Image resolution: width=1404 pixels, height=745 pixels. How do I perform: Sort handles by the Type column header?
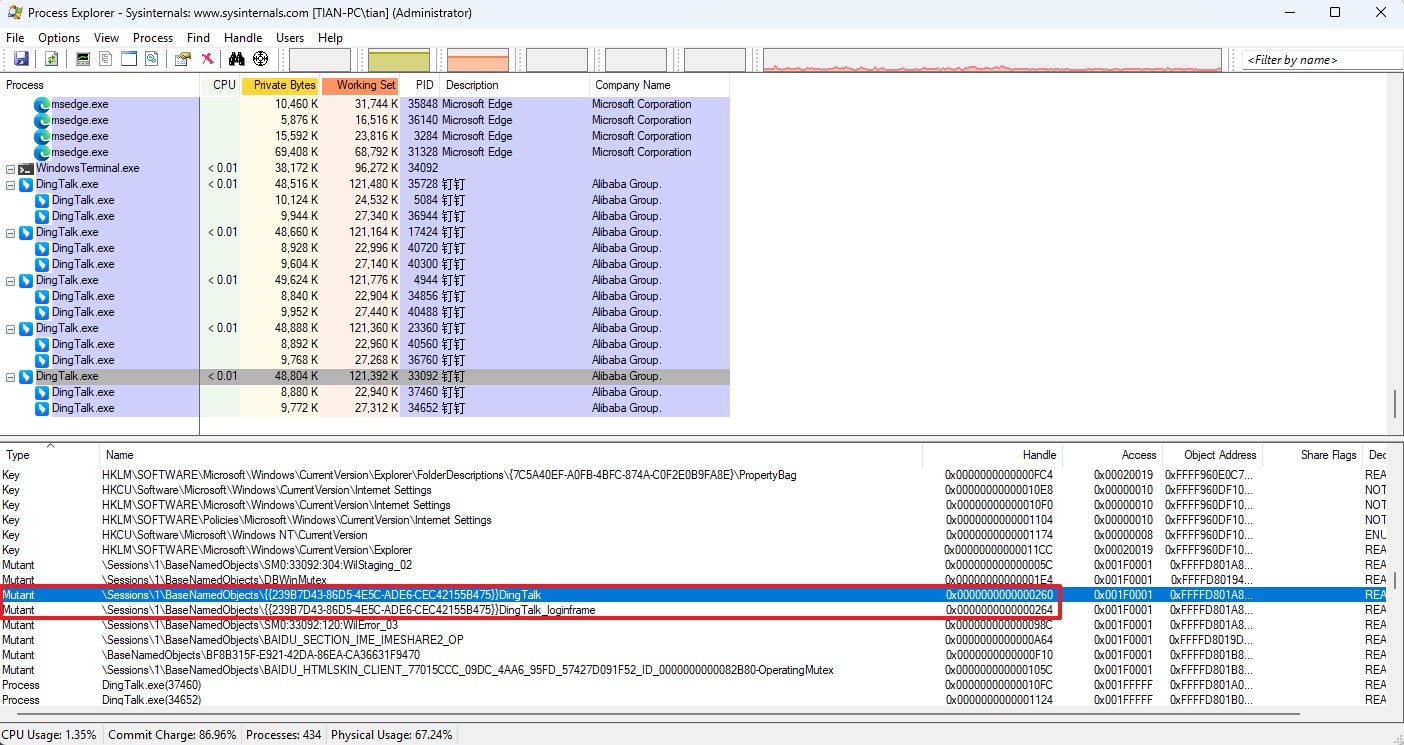[x=50, y=454]
